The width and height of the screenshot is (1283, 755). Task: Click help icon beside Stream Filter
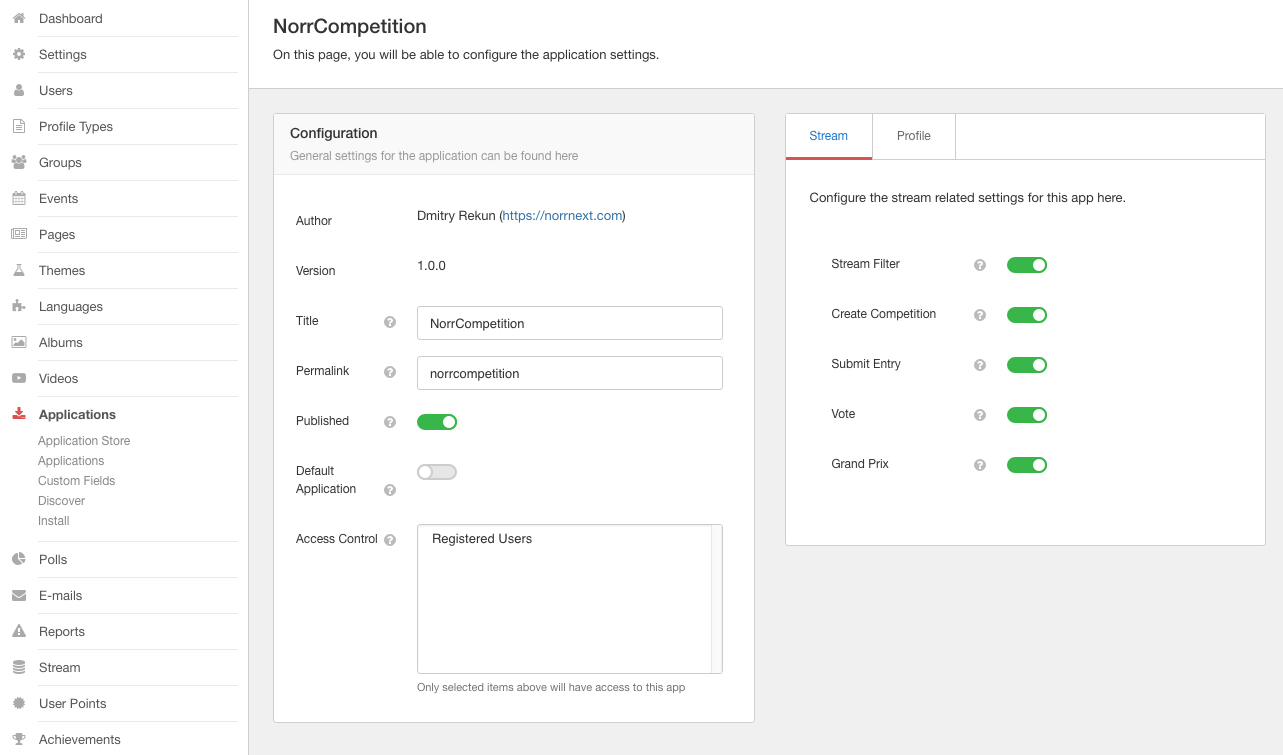980,265
